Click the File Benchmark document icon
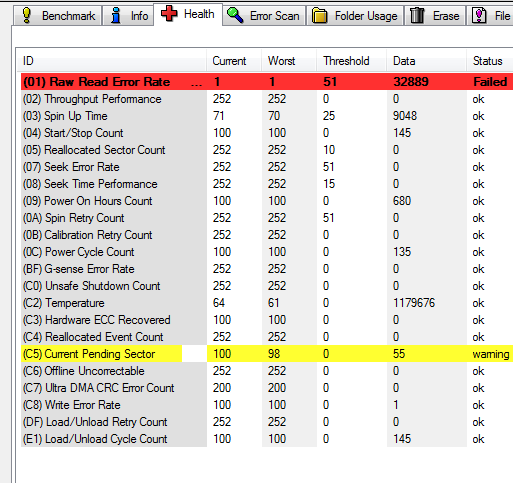Viewport: 513px width, 483px height. [x=479, y=15]
